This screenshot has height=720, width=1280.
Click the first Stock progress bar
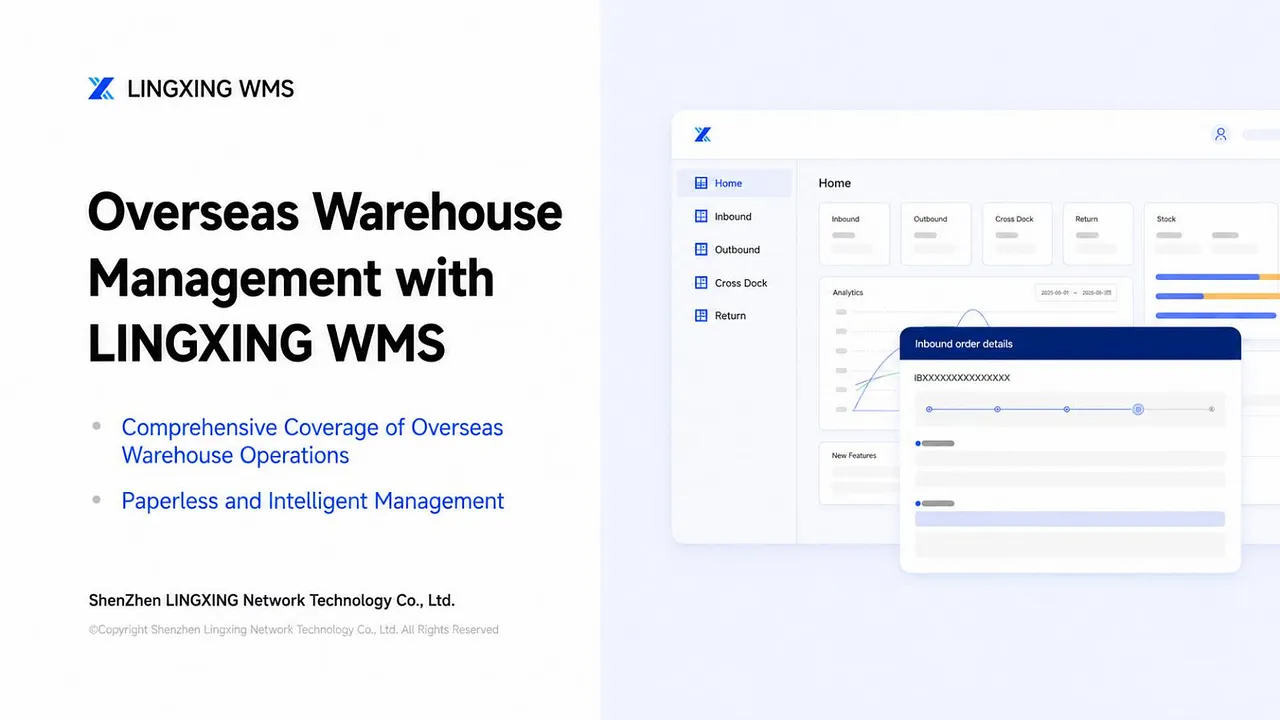click(x=1217, y=277)
